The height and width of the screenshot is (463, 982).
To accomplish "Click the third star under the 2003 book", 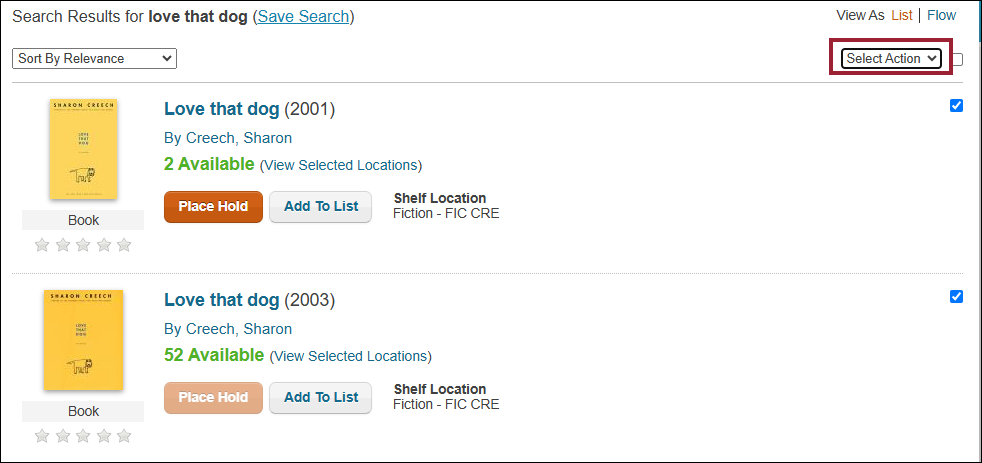I will coord(83,435).
